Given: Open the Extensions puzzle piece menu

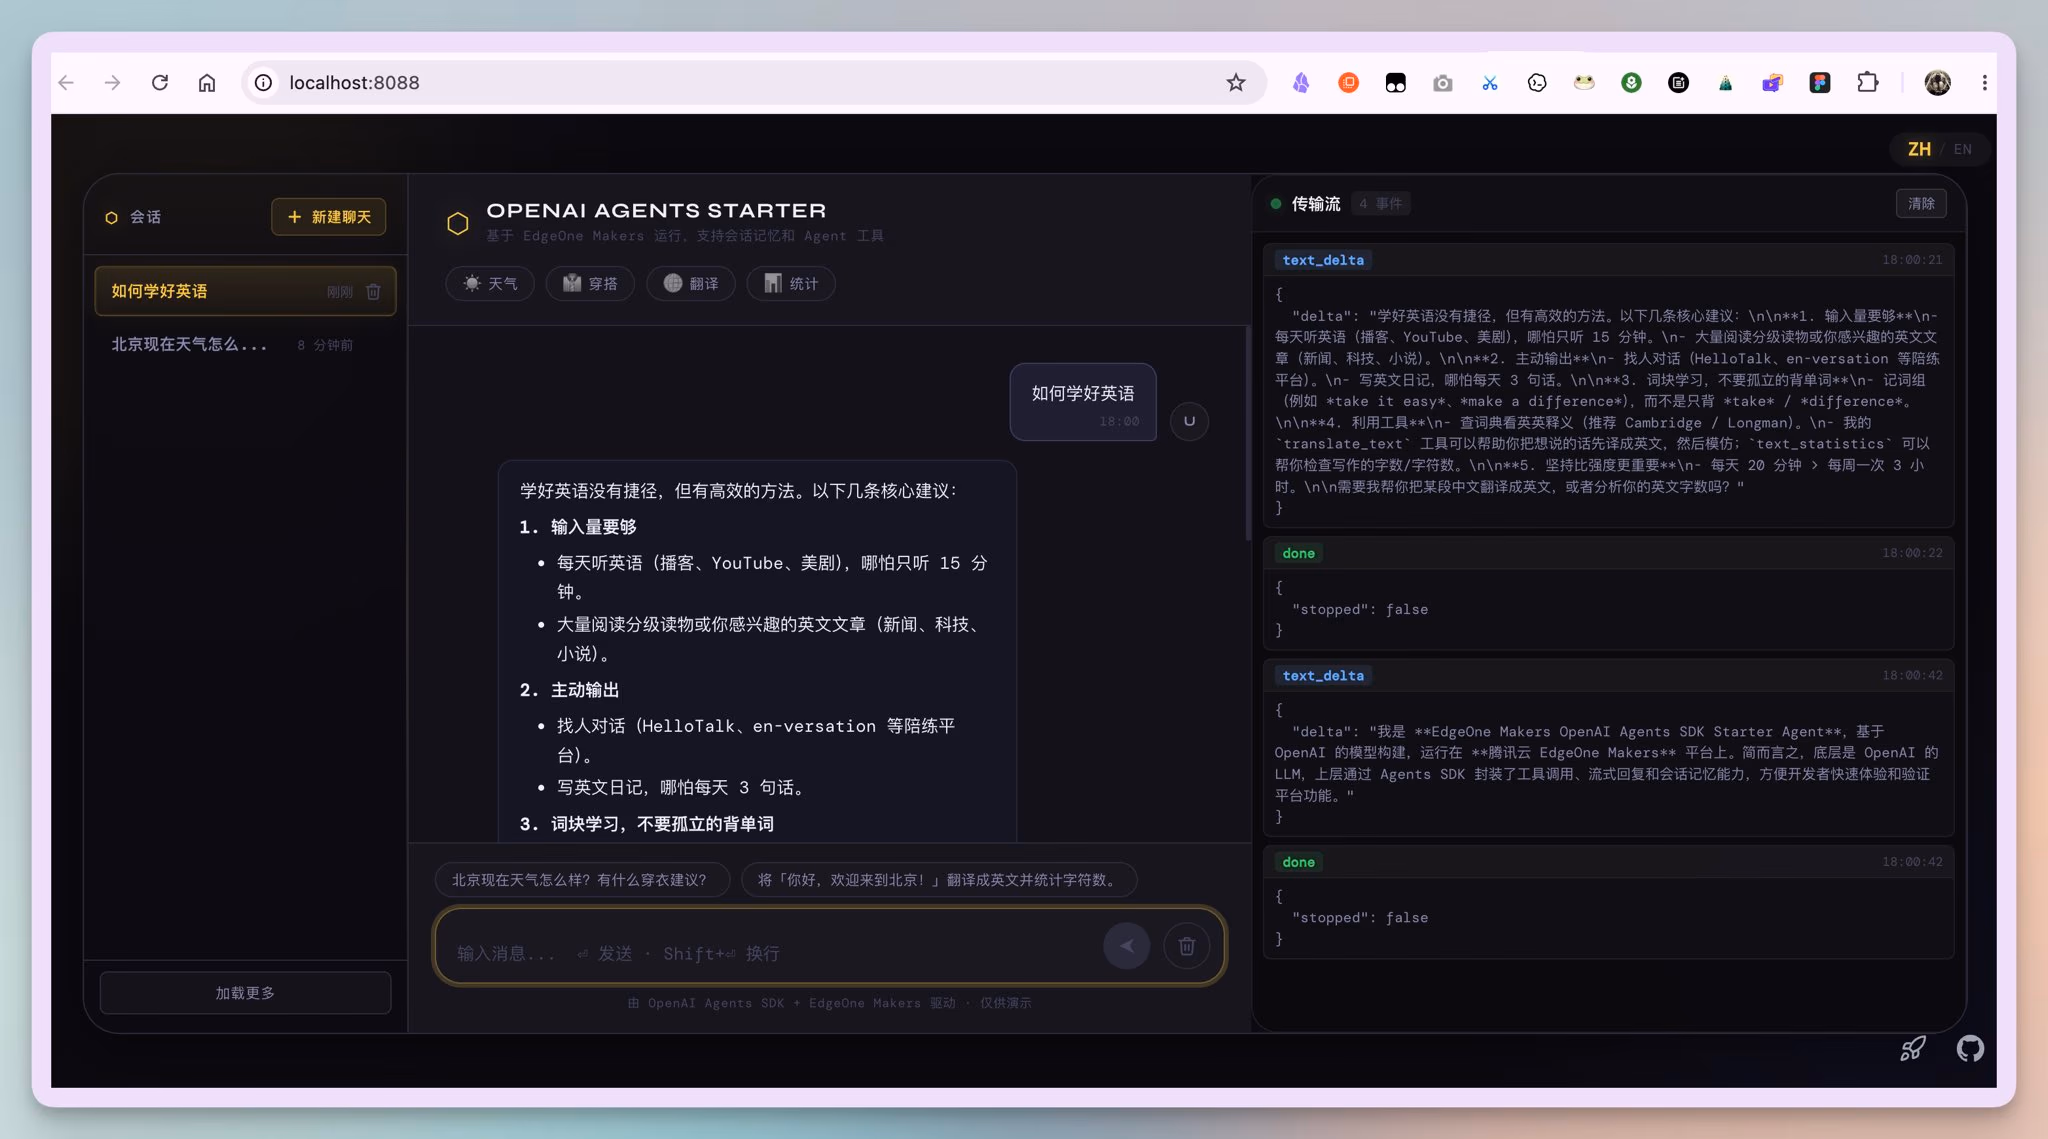Looking at the screenshot, I should pyautogui.click(x=1867, y=83).
